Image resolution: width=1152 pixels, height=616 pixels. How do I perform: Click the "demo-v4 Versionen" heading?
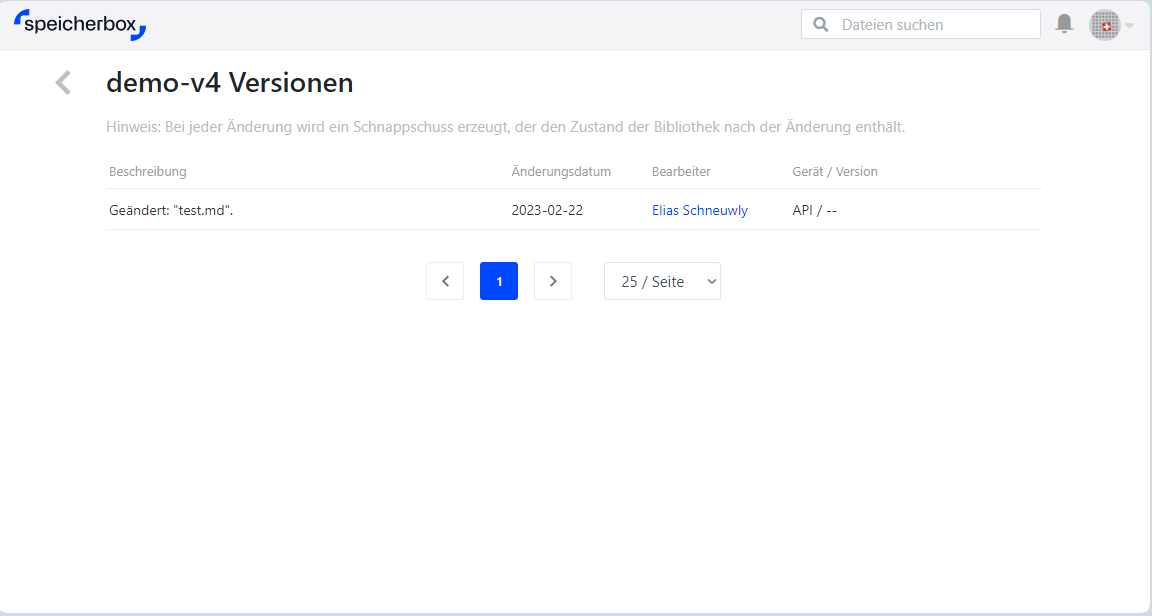pyautogui.click(x=230, y=83)
